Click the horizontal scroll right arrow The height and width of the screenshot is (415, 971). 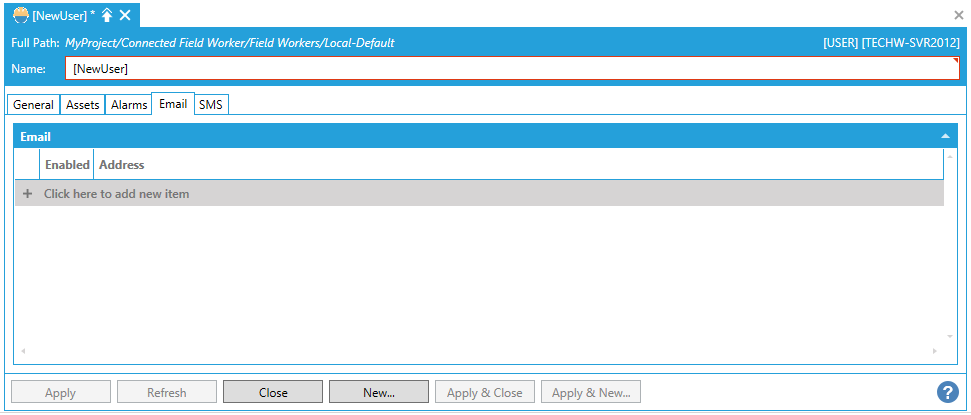936,351
